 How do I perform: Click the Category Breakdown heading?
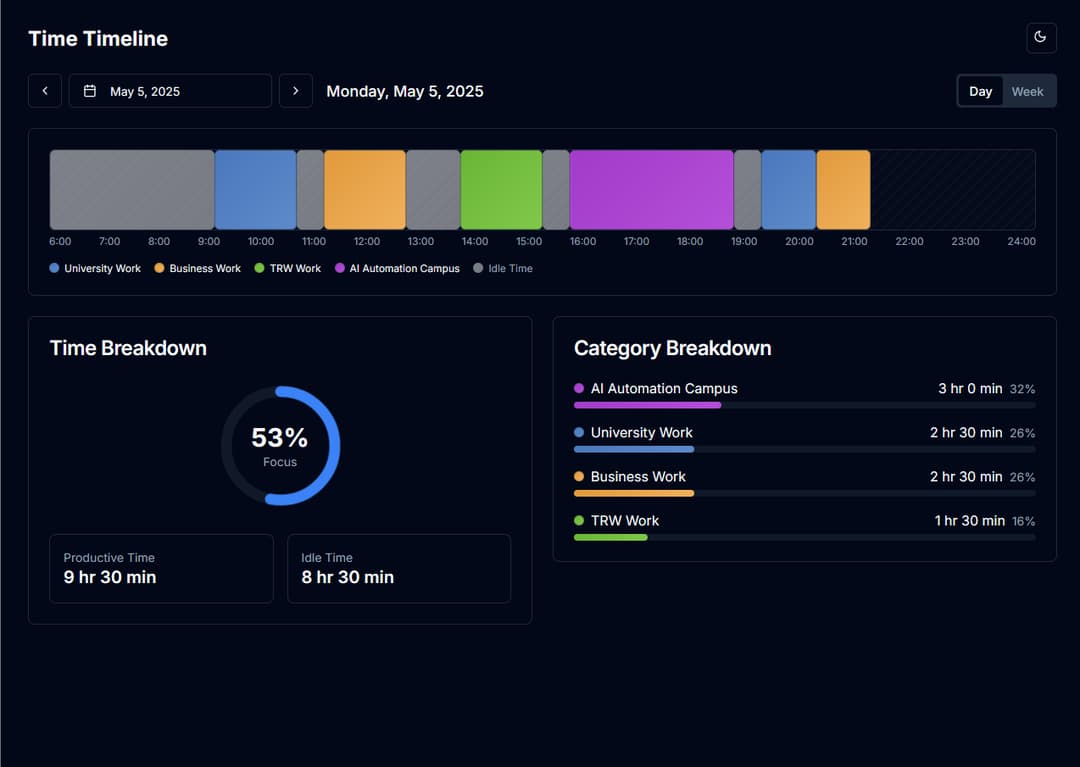pyautogui.click(x=672, y=348)
